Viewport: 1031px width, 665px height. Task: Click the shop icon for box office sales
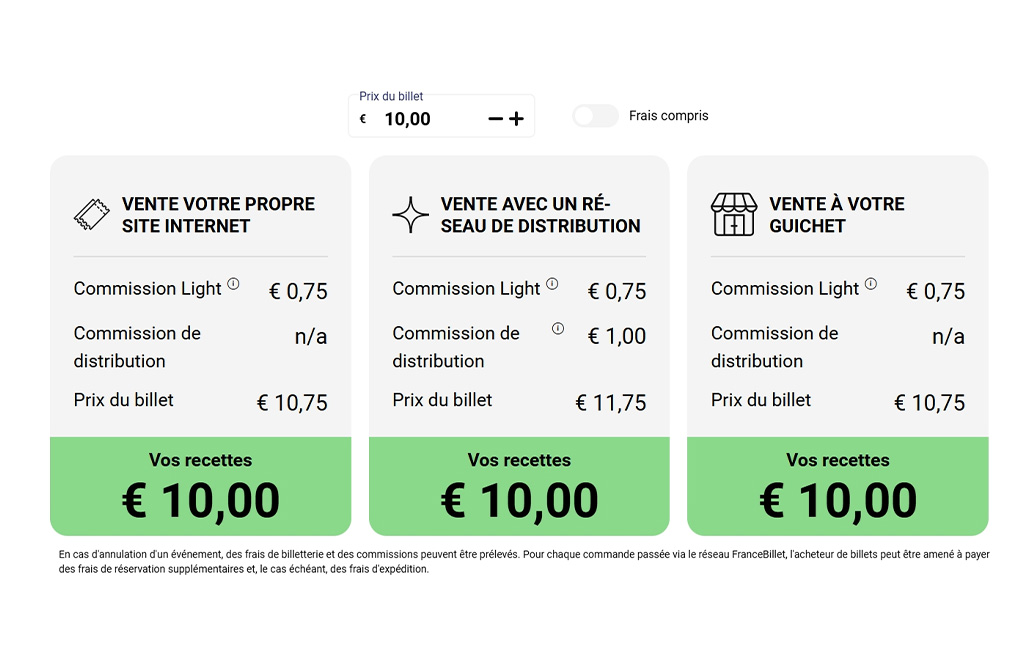pos(733,214)
